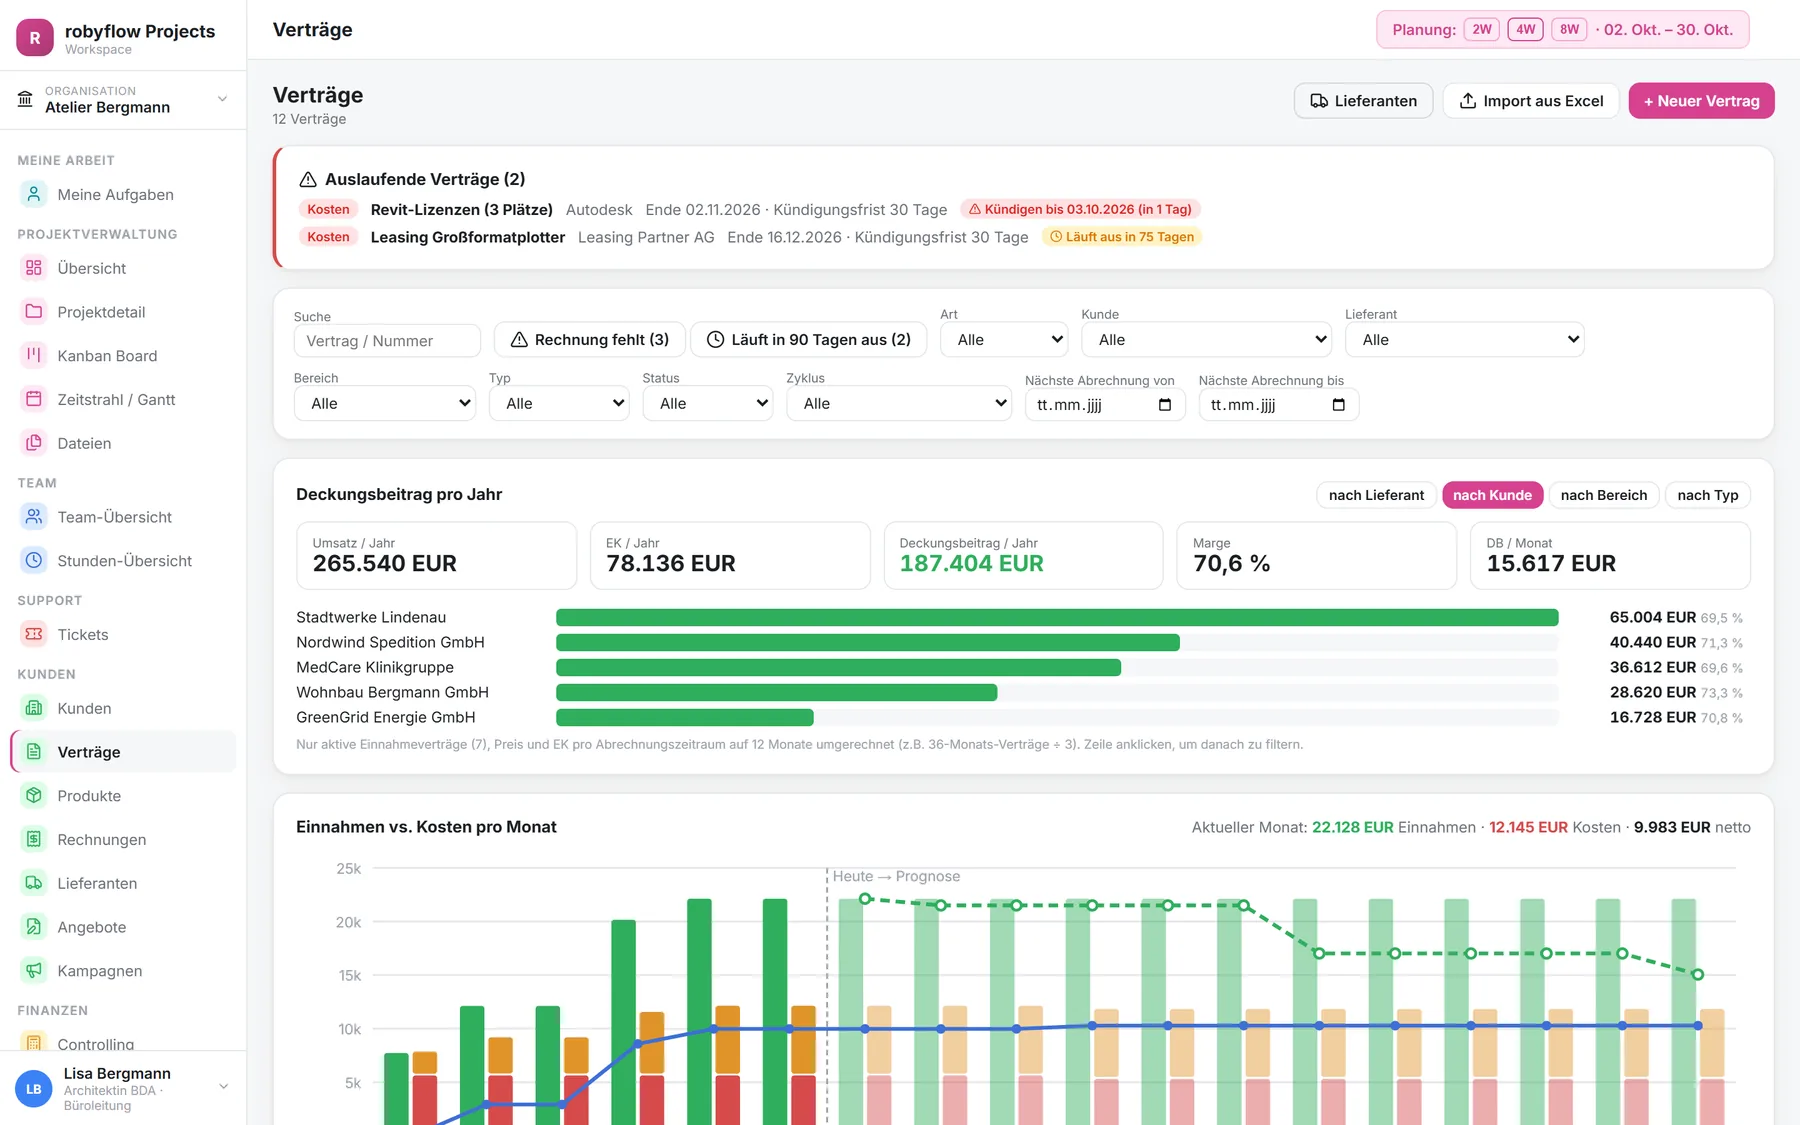Click the Dateien icon in sidebar

pos(34,442)
